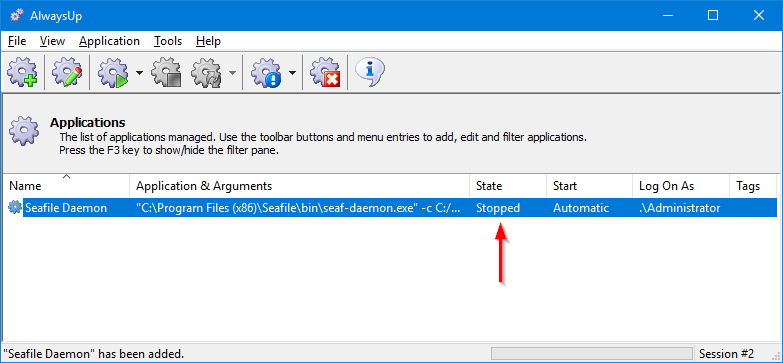
Task: Click the Restart Application gear icon
Action: (x=206, y=73)
